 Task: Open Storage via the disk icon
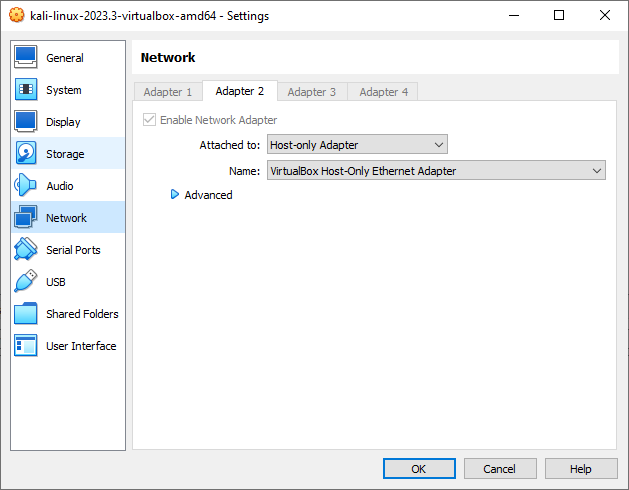pos(26,153)
